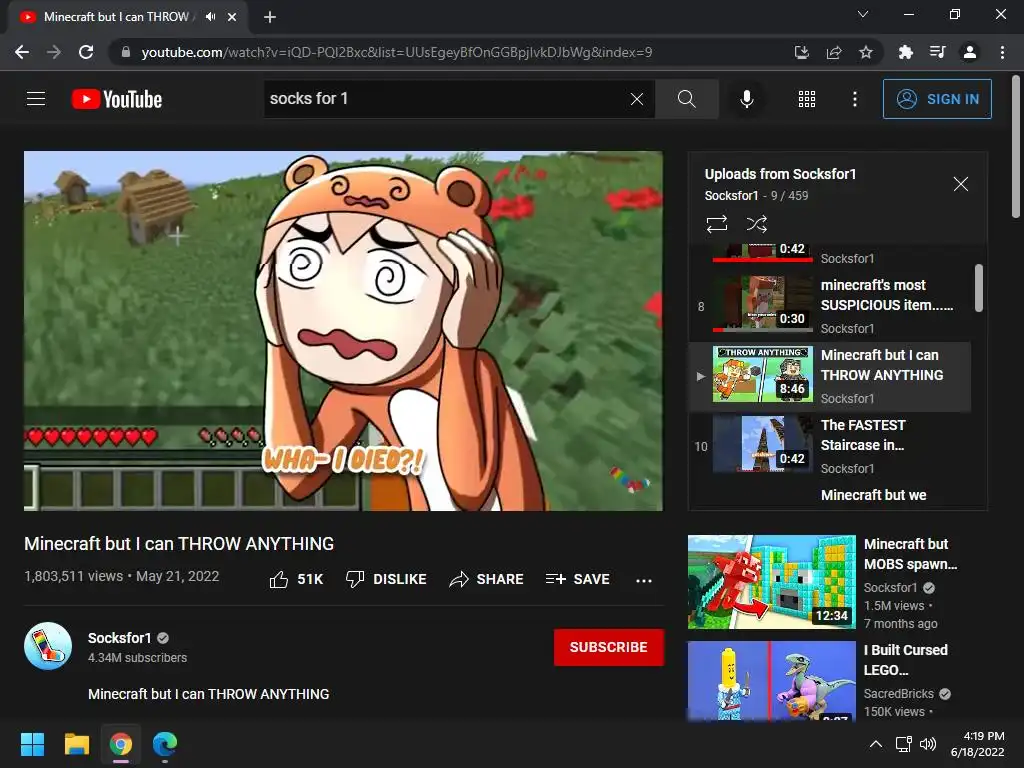
Task: Open the YouTube apps grid
Action: [807, 99]
